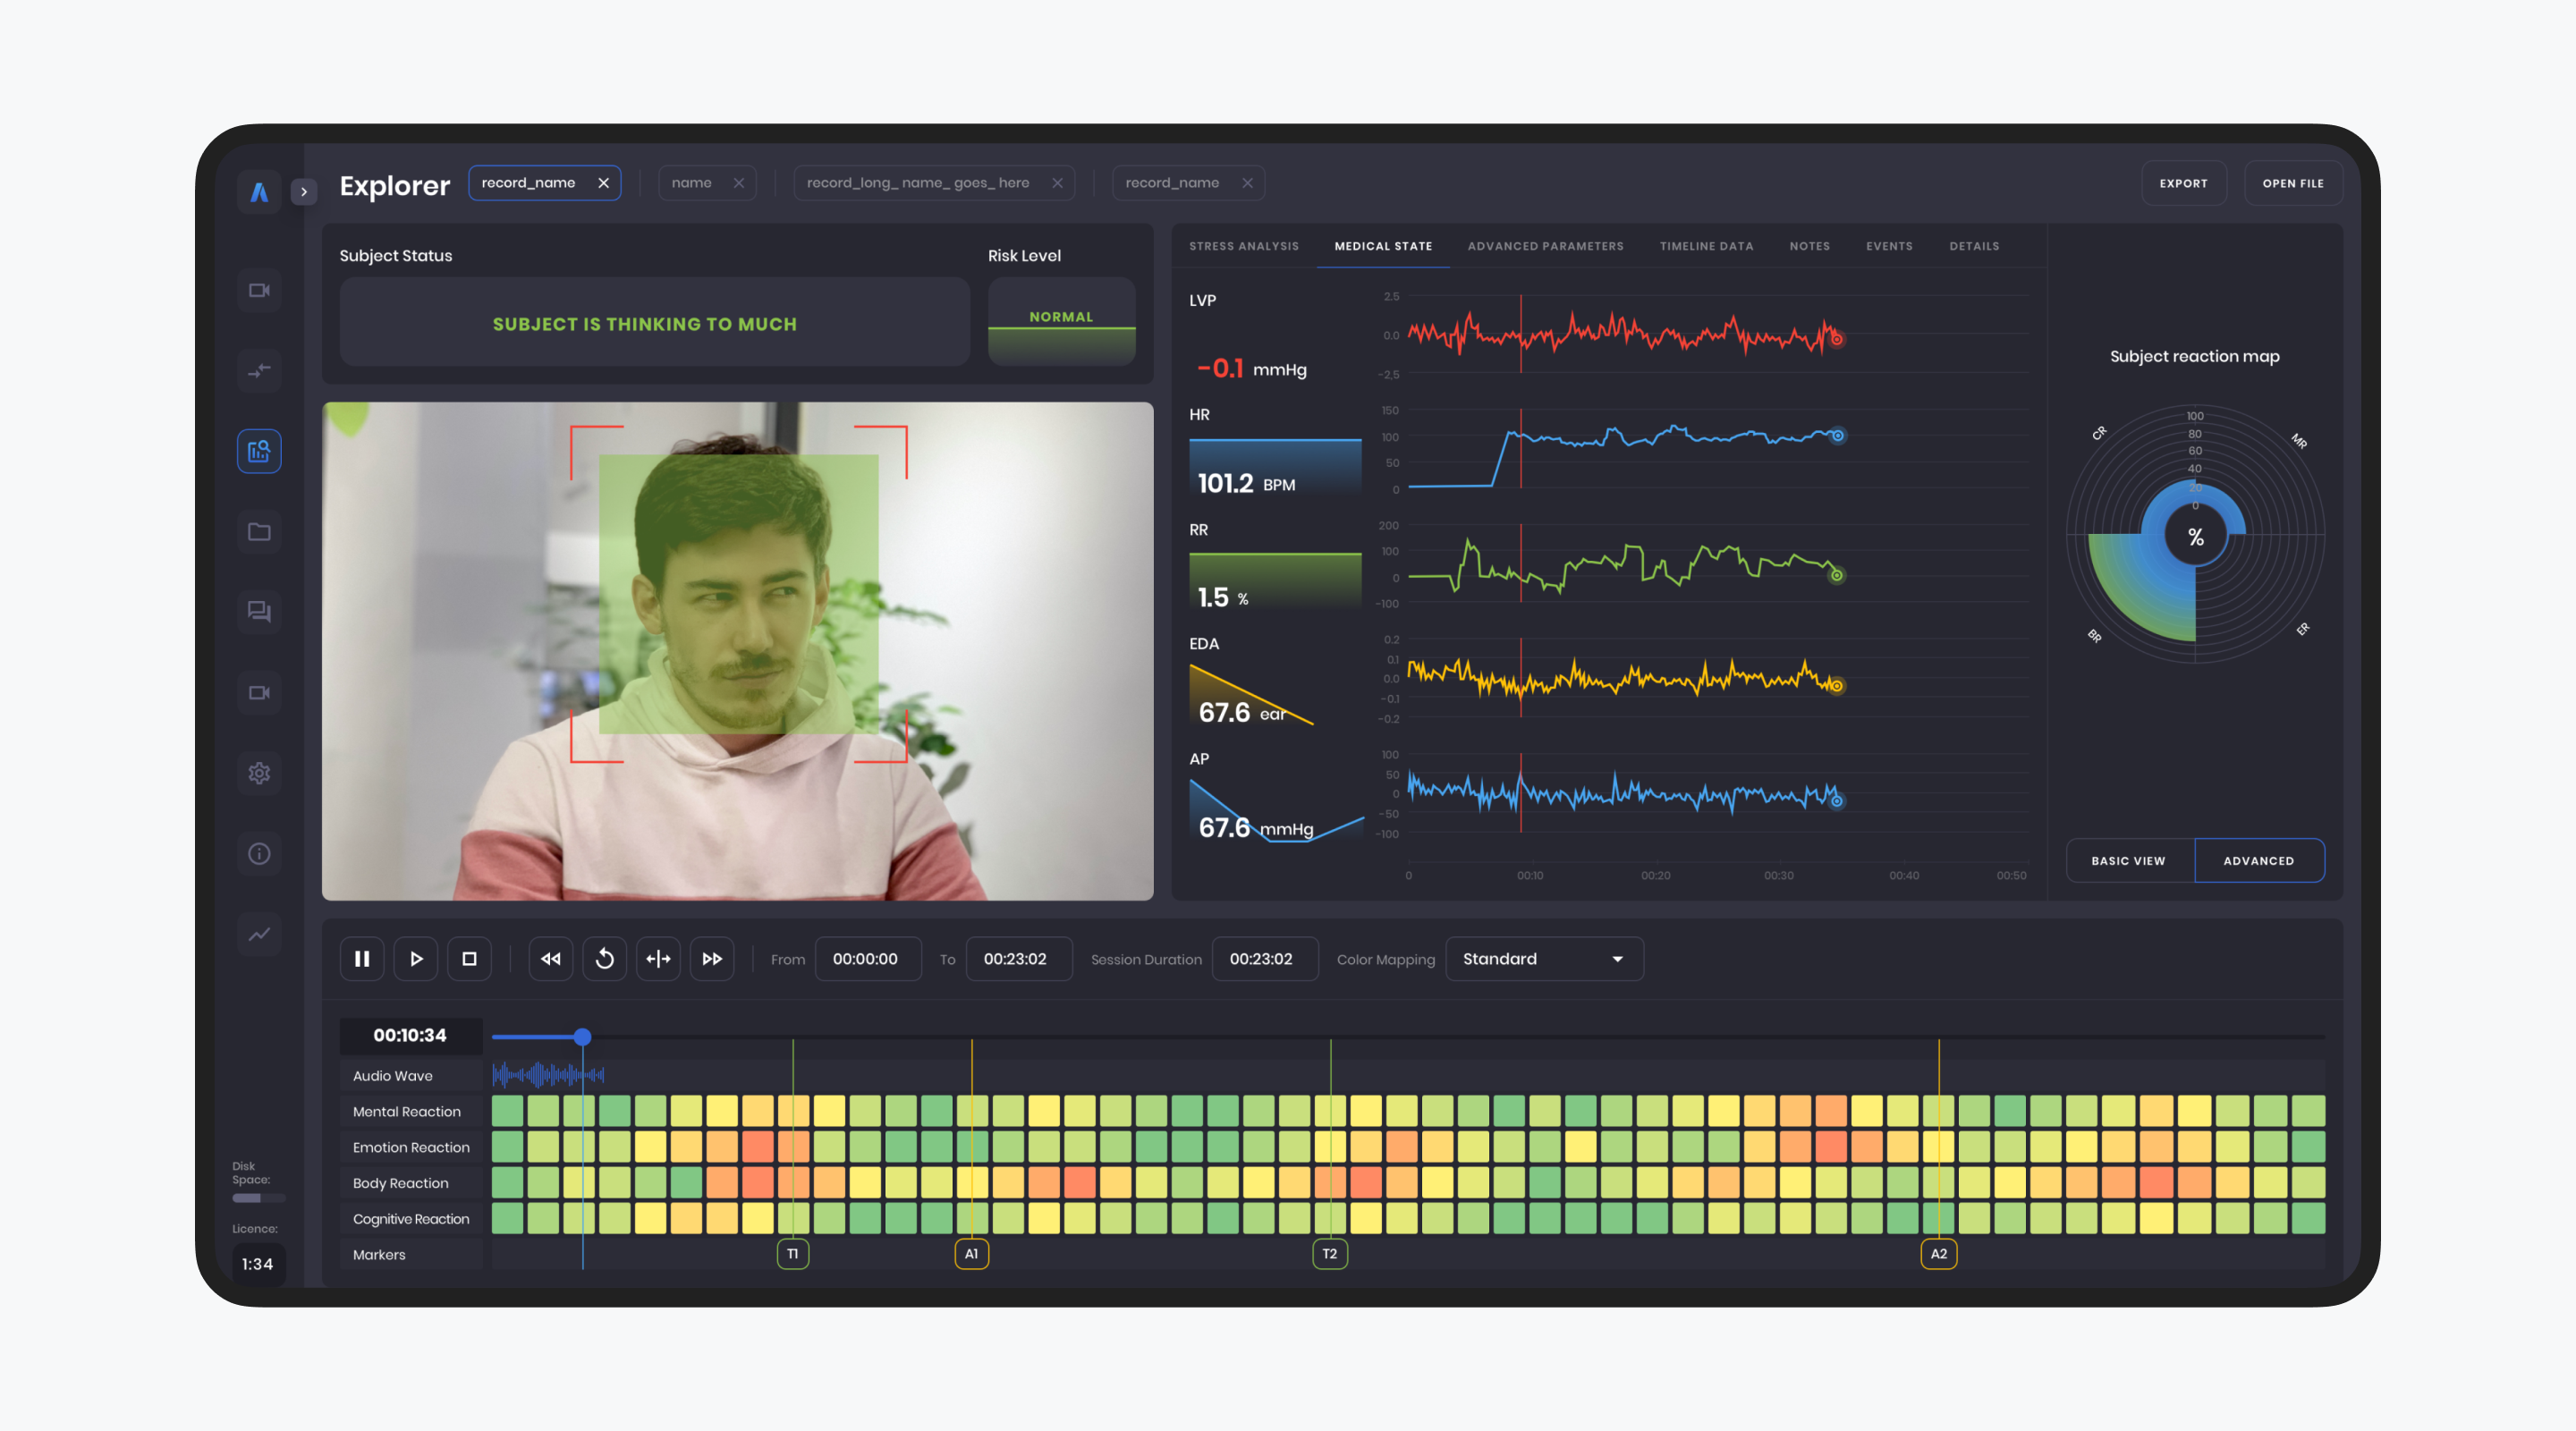Screen dimensions: 2576x1431
Task: Open application settings via the gear icon
Action: (x=259, y=772)
